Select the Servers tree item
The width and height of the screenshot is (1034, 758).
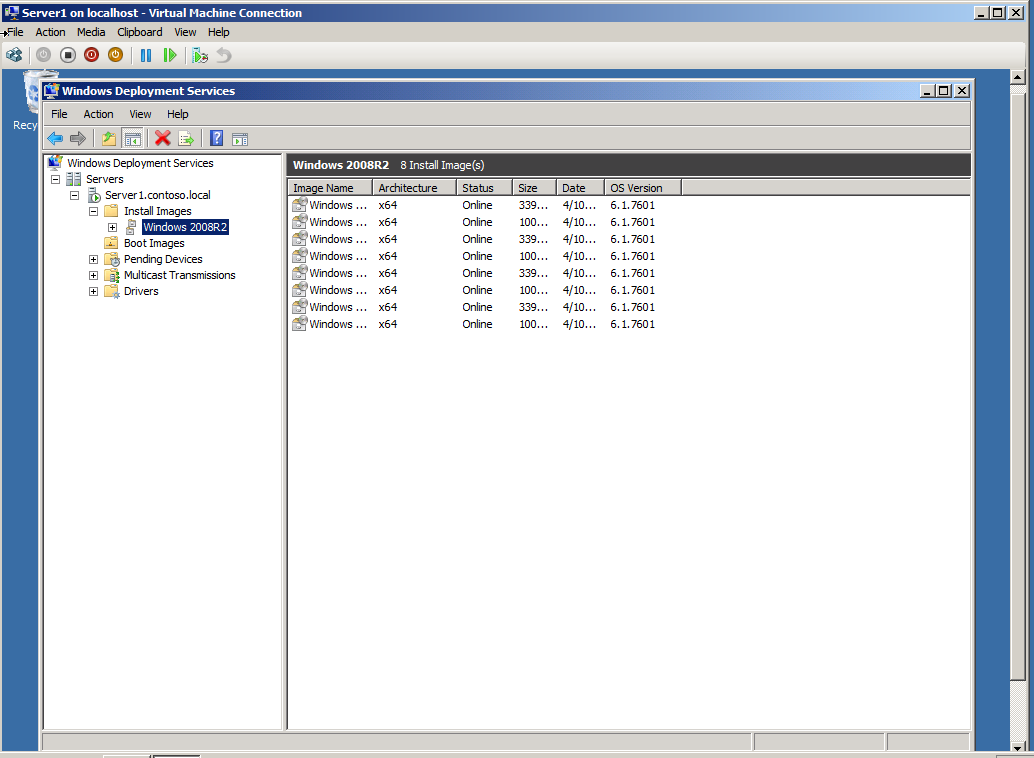pos(105,179)
